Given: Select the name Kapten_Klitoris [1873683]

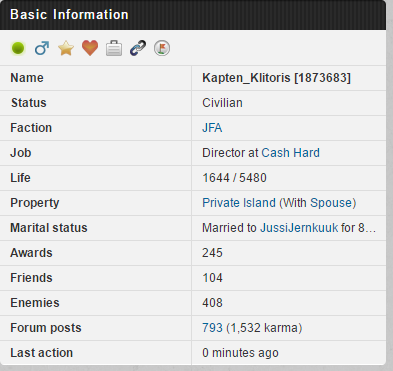Looking at the screenshot, I should [277, 78].
